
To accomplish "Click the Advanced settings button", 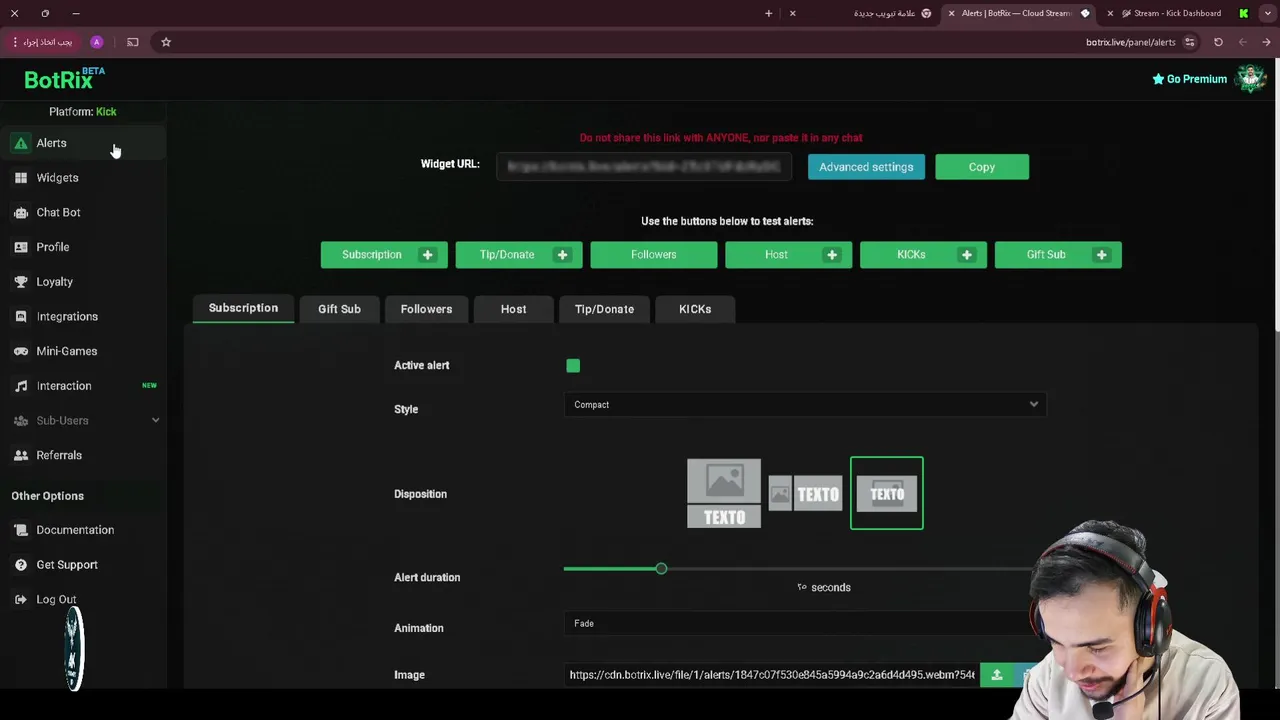I will pyautogui.click(x=866, y=167).
